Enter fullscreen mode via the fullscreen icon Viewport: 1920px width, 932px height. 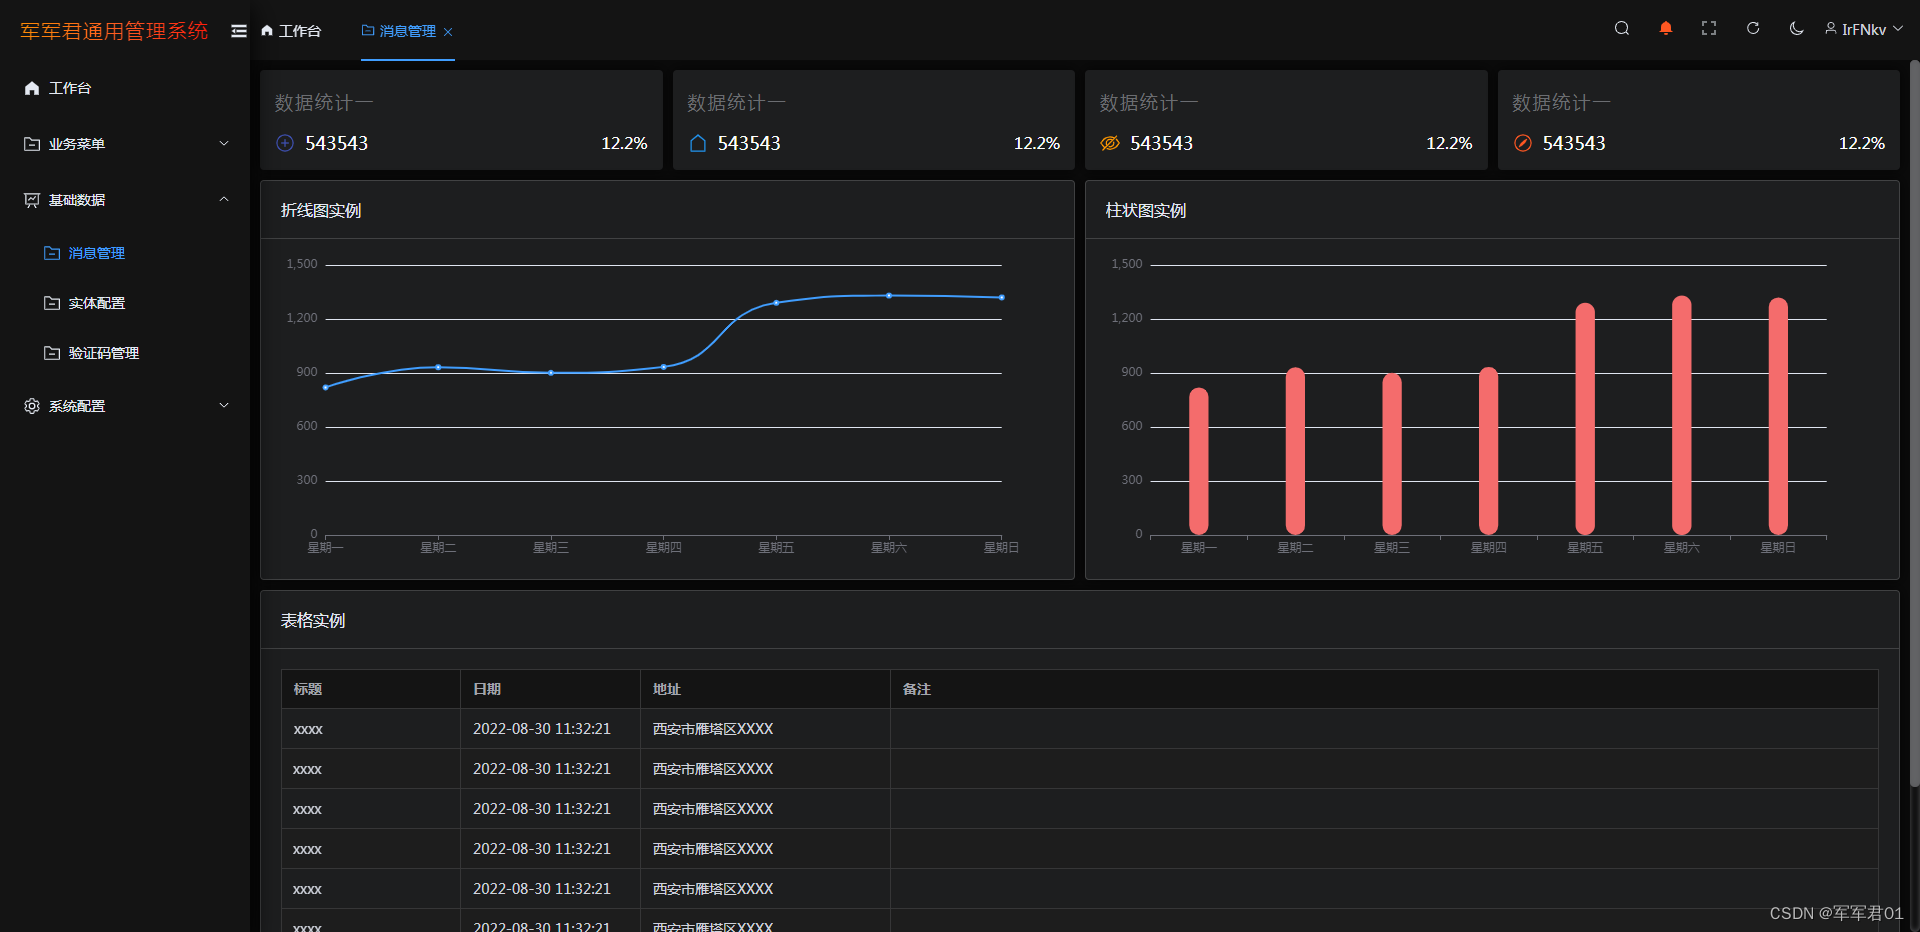[1709, 29]
